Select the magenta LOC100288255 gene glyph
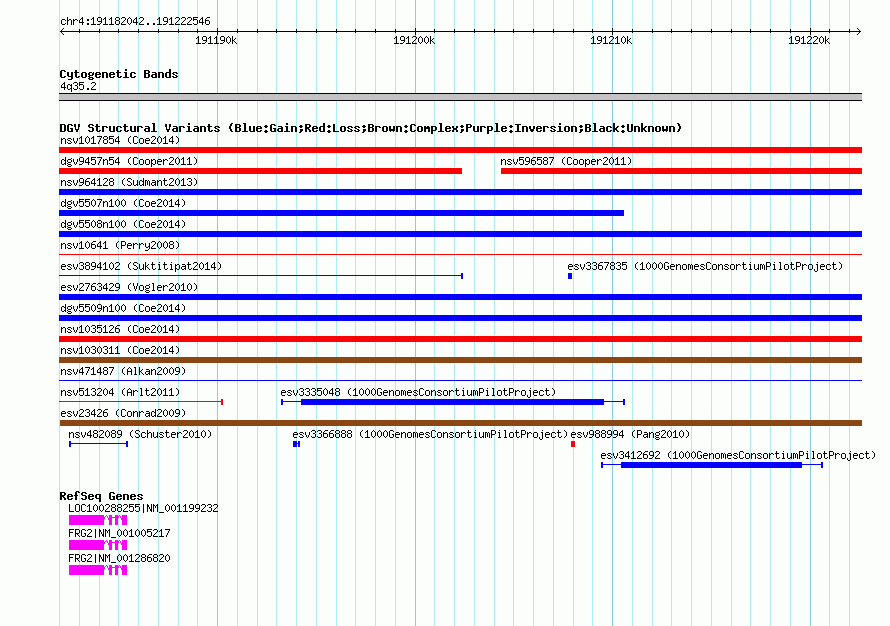890x626 pixels. pos(98,520)
